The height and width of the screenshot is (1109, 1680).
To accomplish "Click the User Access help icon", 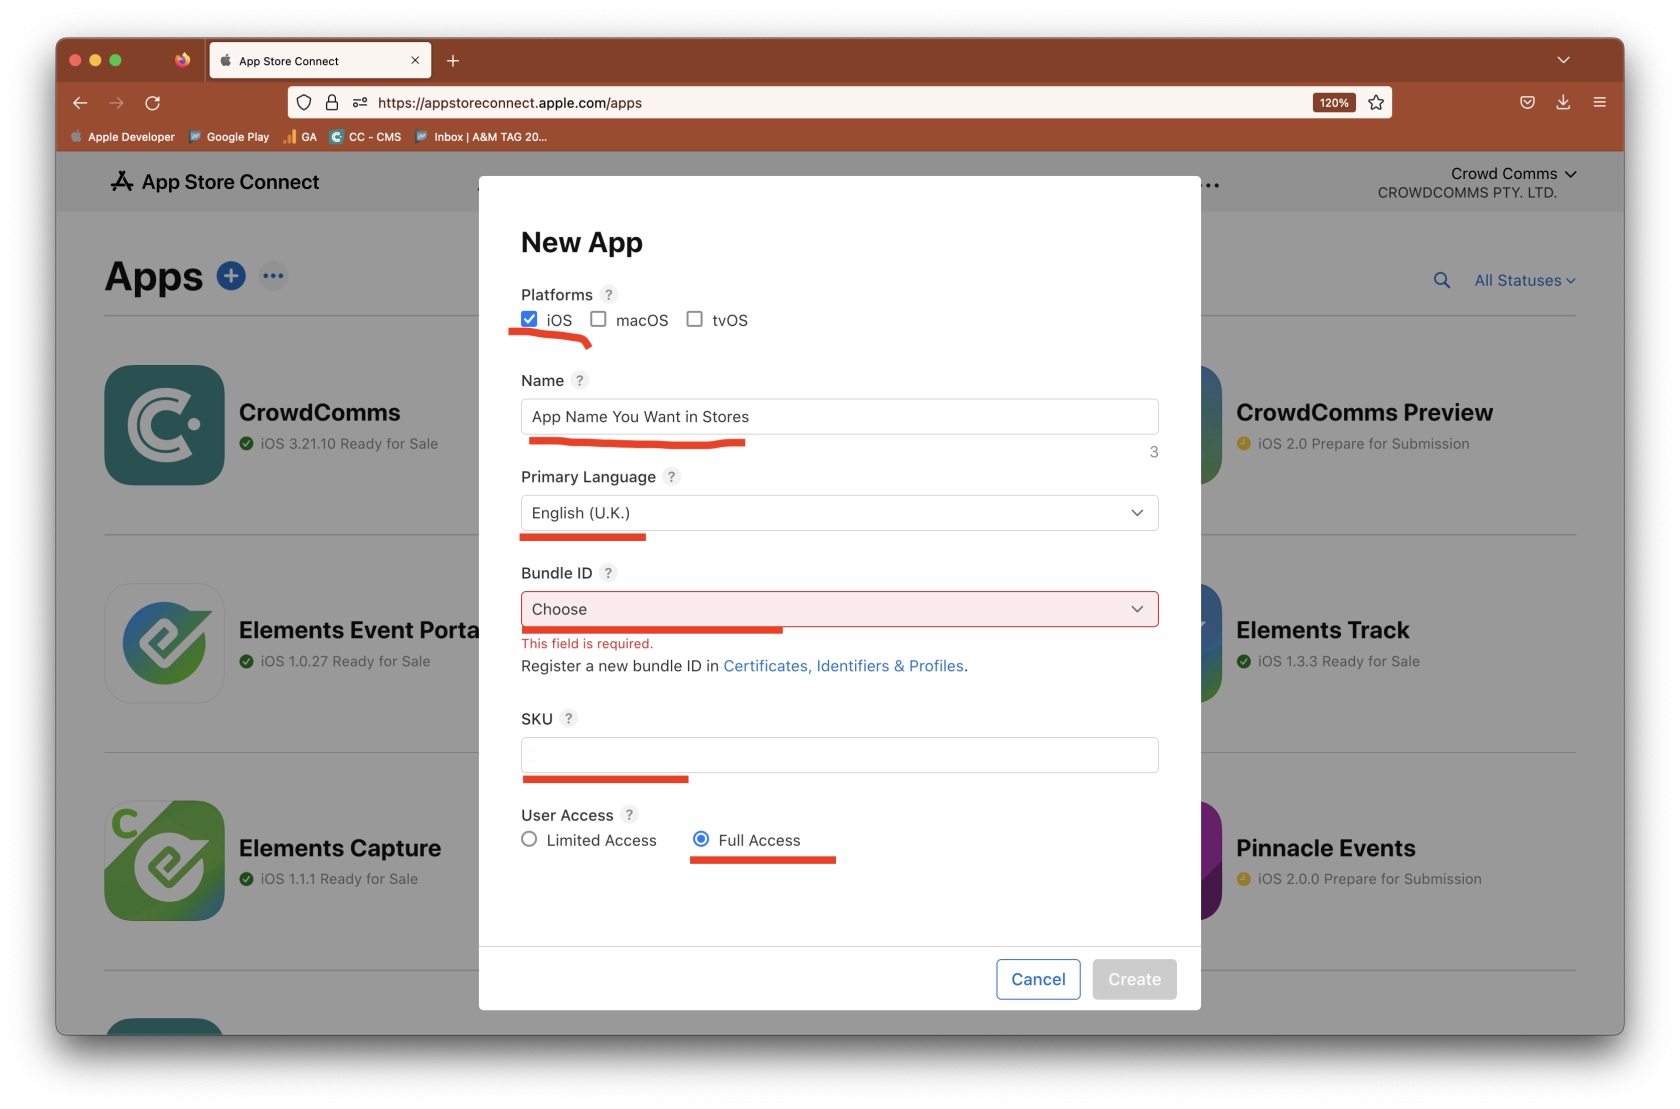I will click(x=629, y=815).
